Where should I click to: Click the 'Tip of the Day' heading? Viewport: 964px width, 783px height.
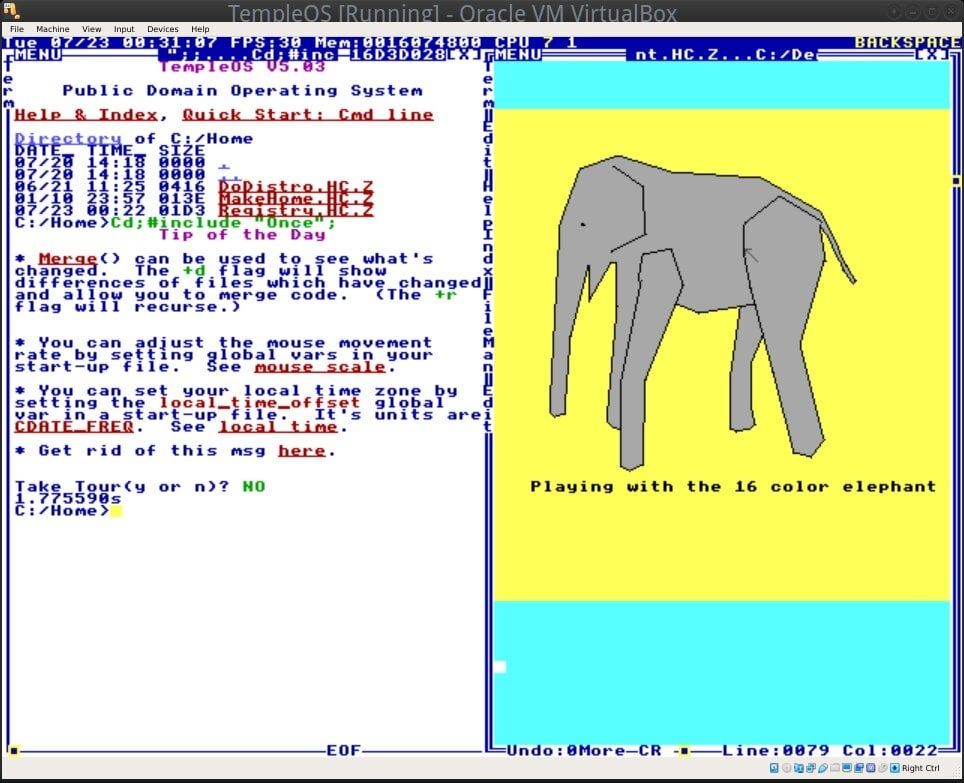(242, 235)
